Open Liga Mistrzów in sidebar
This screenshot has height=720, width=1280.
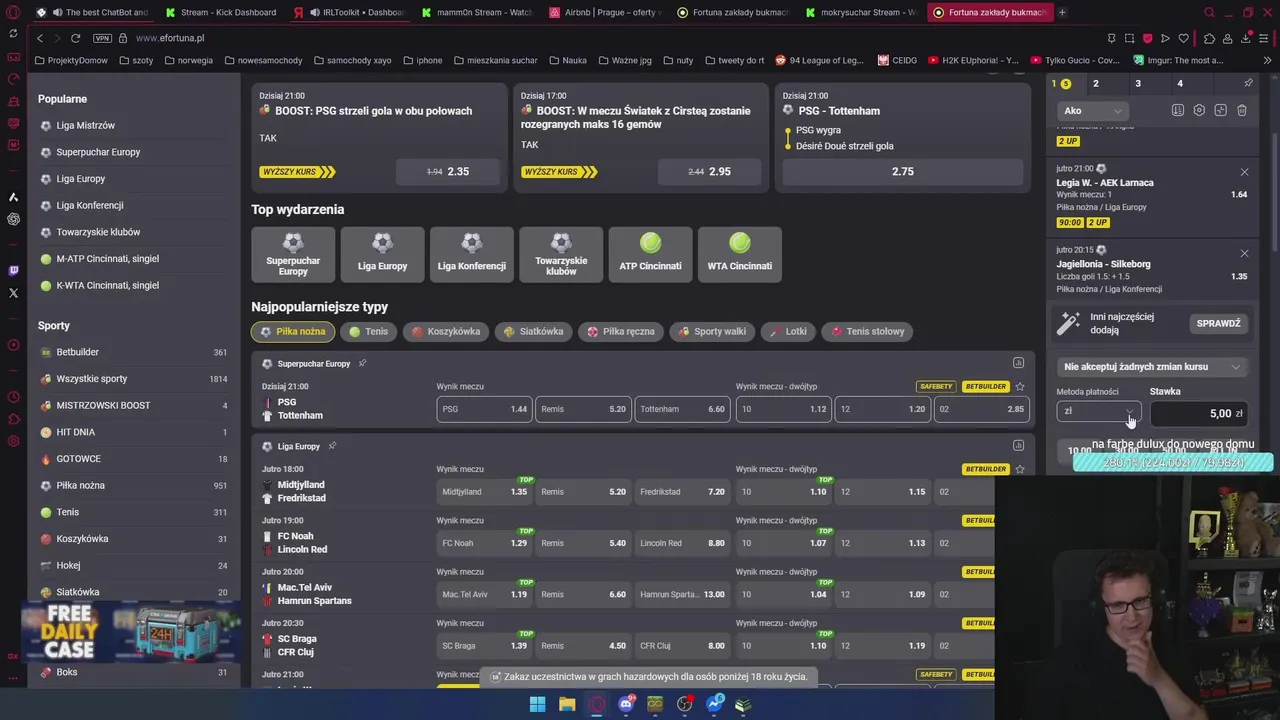click(85, 125)
